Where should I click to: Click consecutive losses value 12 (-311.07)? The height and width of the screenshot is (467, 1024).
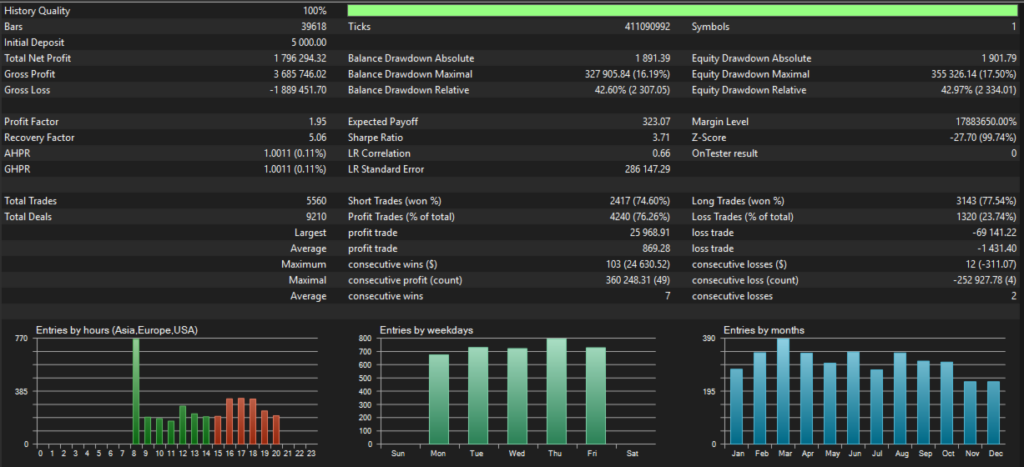click(x=989, y=265)
